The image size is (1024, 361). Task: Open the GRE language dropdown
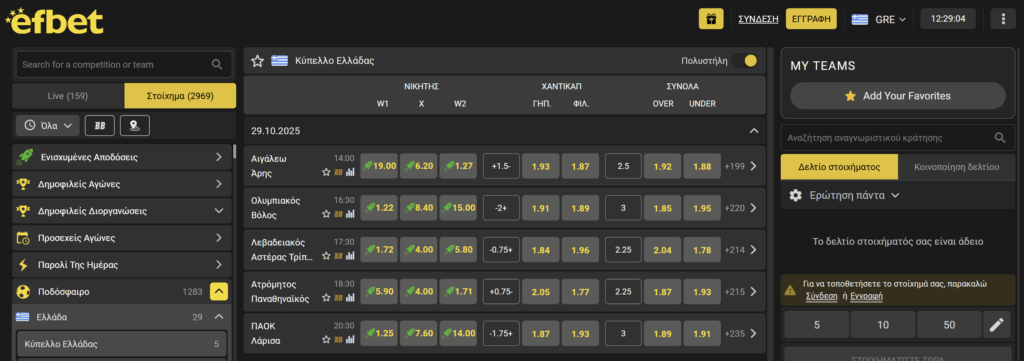click(x=879, y=19)
